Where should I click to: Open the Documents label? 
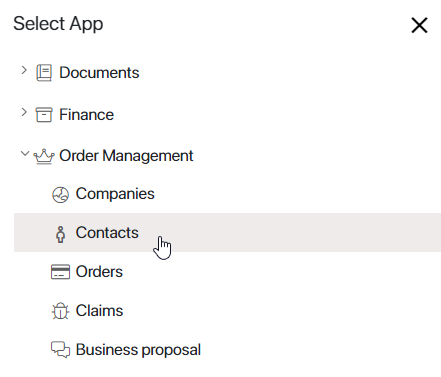(x=99, y=73)
